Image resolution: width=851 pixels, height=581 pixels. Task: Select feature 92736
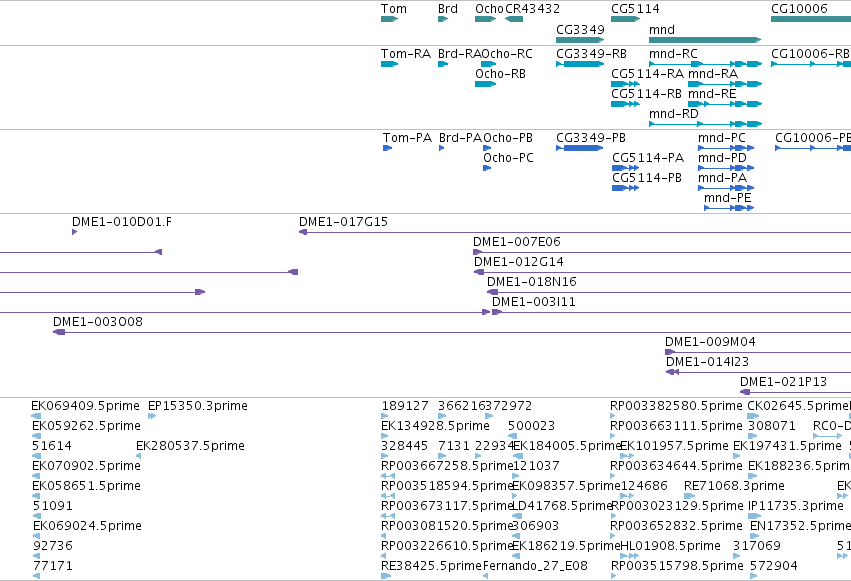tap(36, 557)
